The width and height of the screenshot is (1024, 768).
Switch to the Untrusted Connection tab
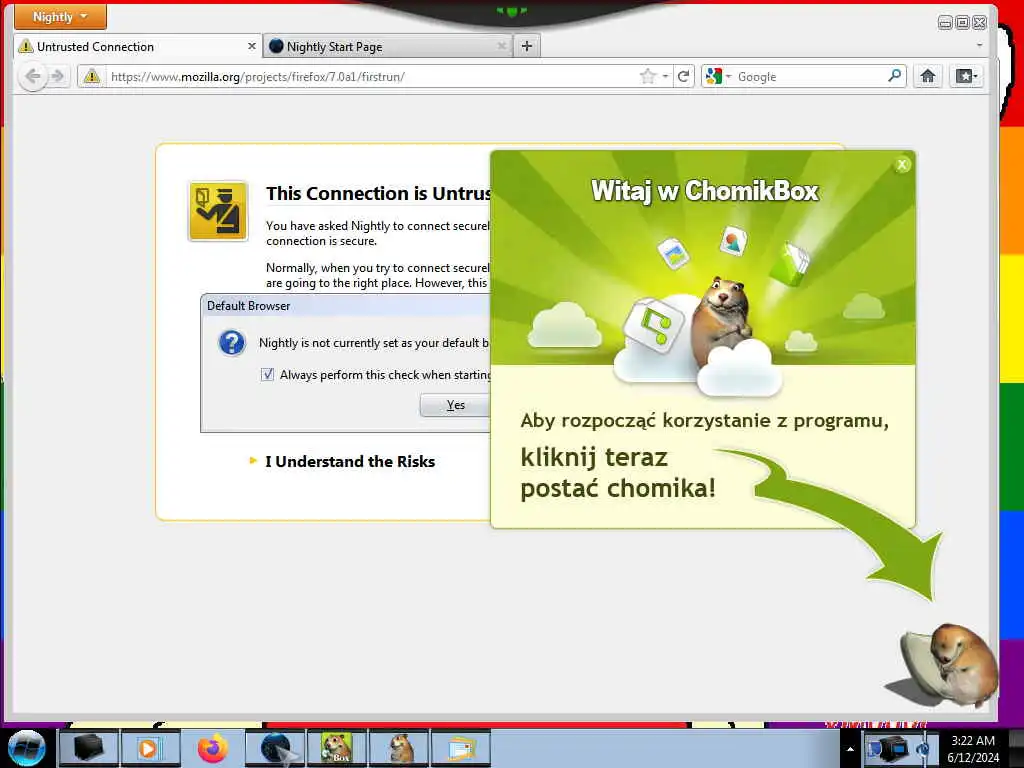point(137,46)
